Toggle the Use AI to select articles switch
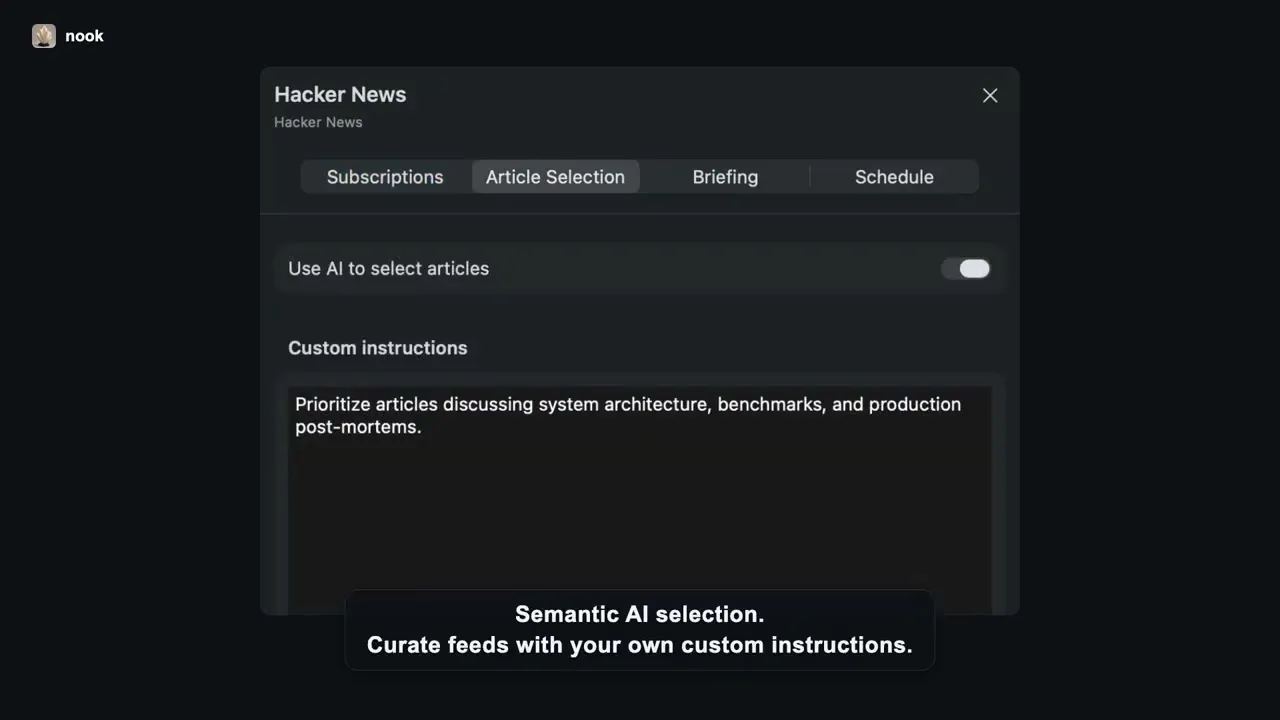This screenshot has height=720, width=1280. pos(966,268)
